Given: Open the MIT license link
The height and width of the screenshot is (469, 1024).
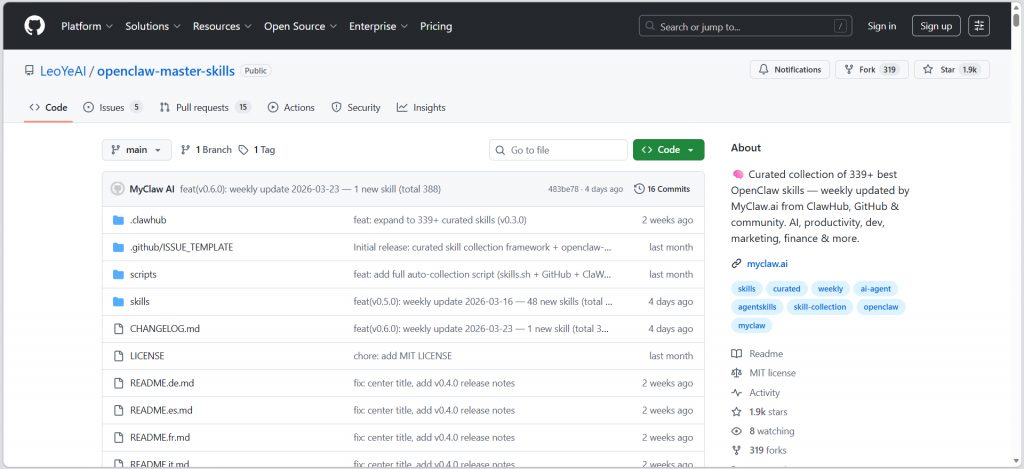Looking at the screenshot, I should [764, 373].
